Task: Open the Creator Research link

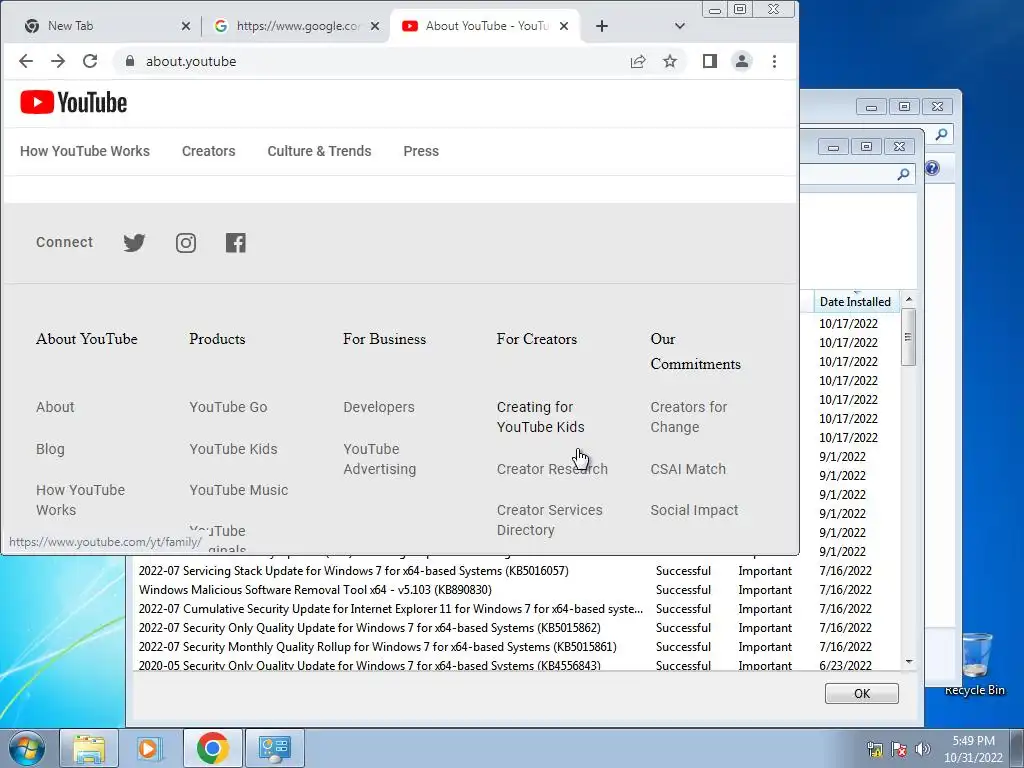Action: tap(552, 469)
